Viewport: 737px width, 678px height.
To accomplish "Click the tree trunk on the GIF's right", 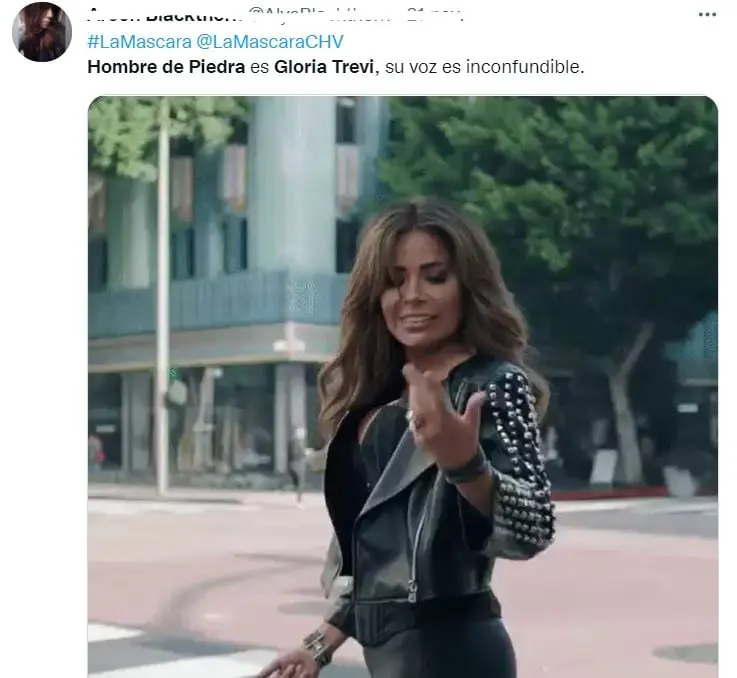I will (627, 414).
